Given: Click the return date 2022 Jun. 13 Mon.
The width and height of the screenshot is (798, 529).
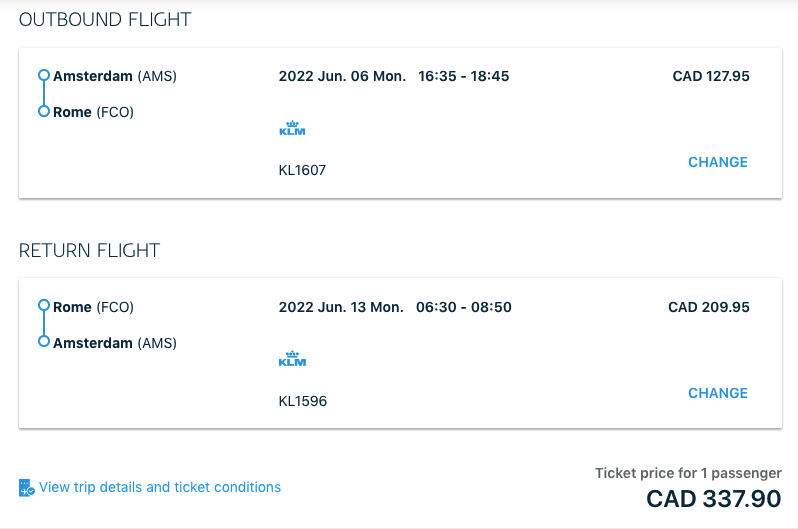Looking at the screenshot, I should tap(341, 308).
